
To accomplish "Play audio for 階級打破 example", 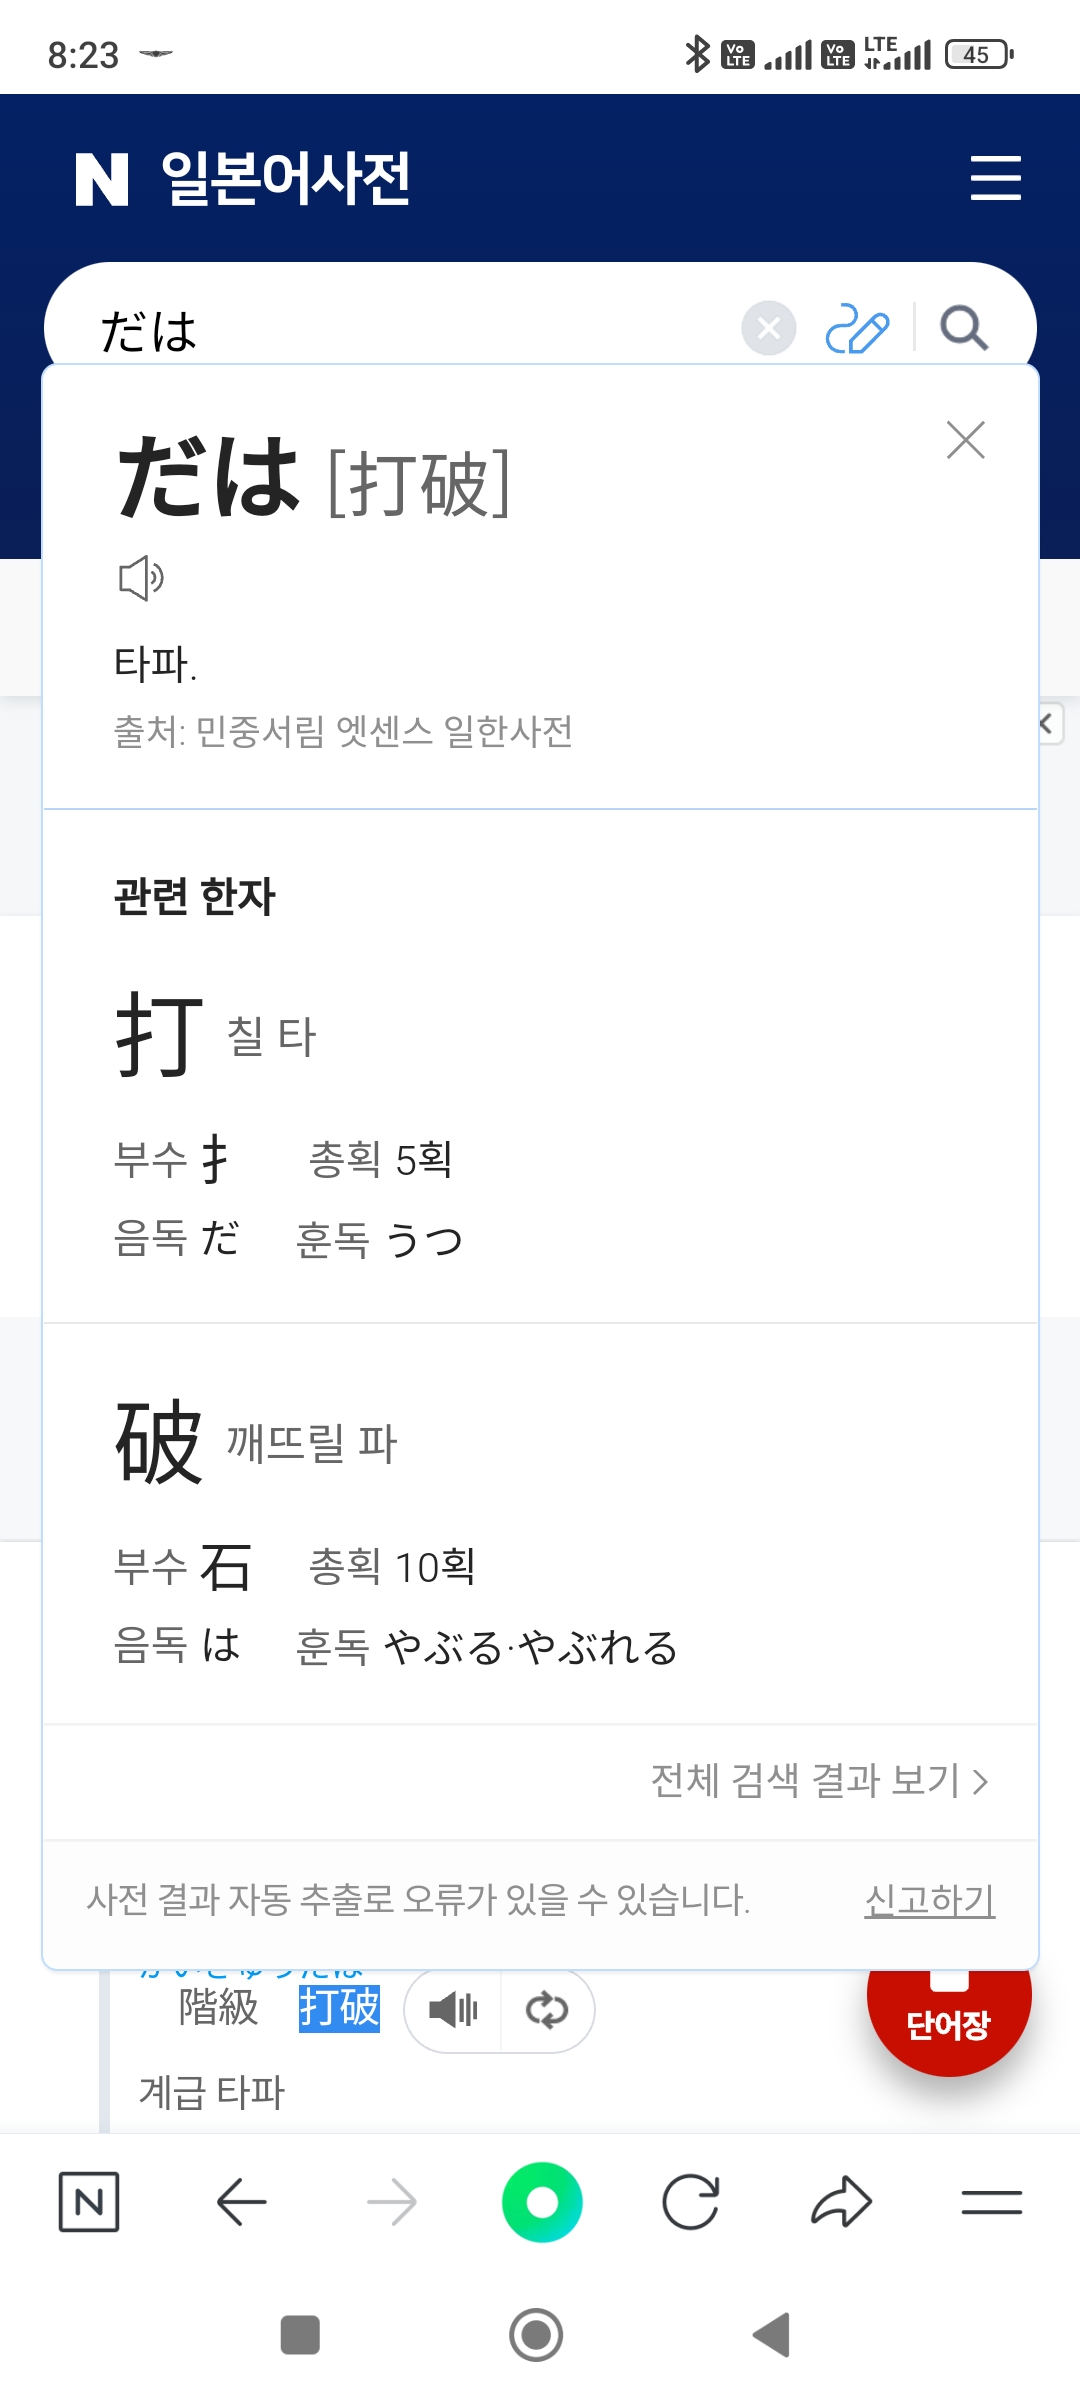I will click(453, 2009).
